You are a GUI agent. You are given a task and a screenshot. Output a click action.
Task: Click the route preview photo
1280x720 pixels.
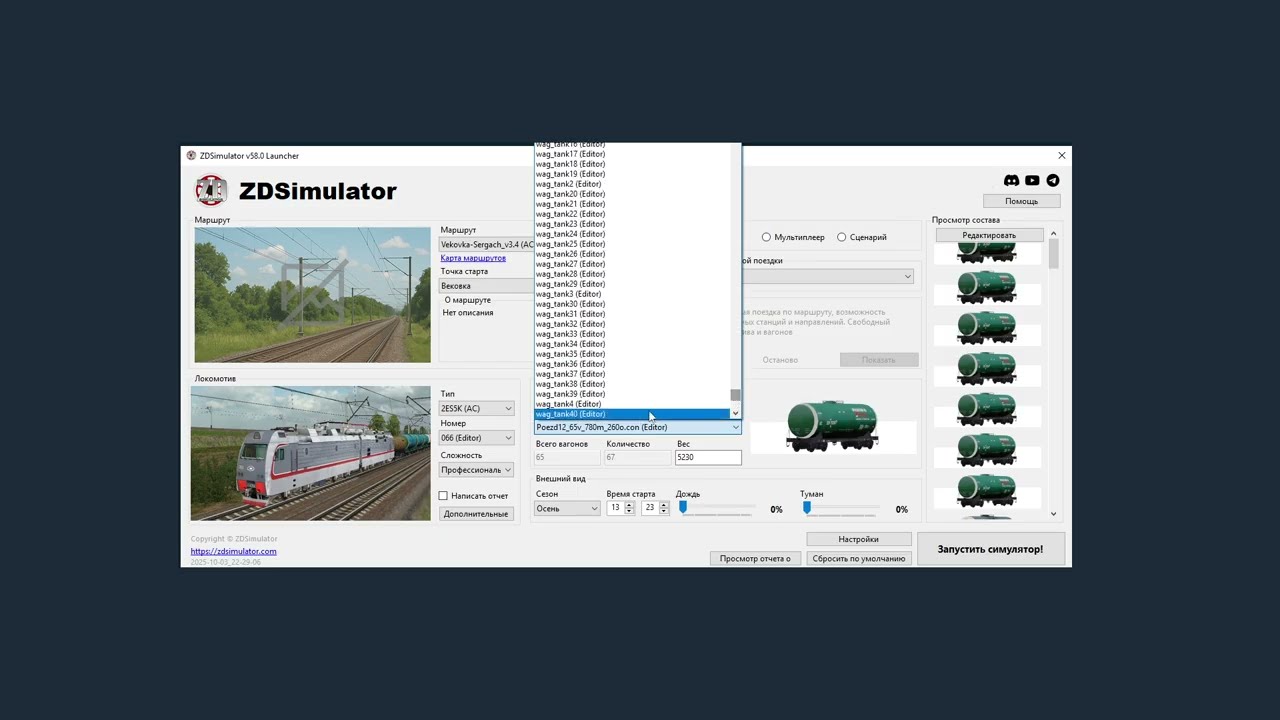pyautogui.click(x=312, y=295)
